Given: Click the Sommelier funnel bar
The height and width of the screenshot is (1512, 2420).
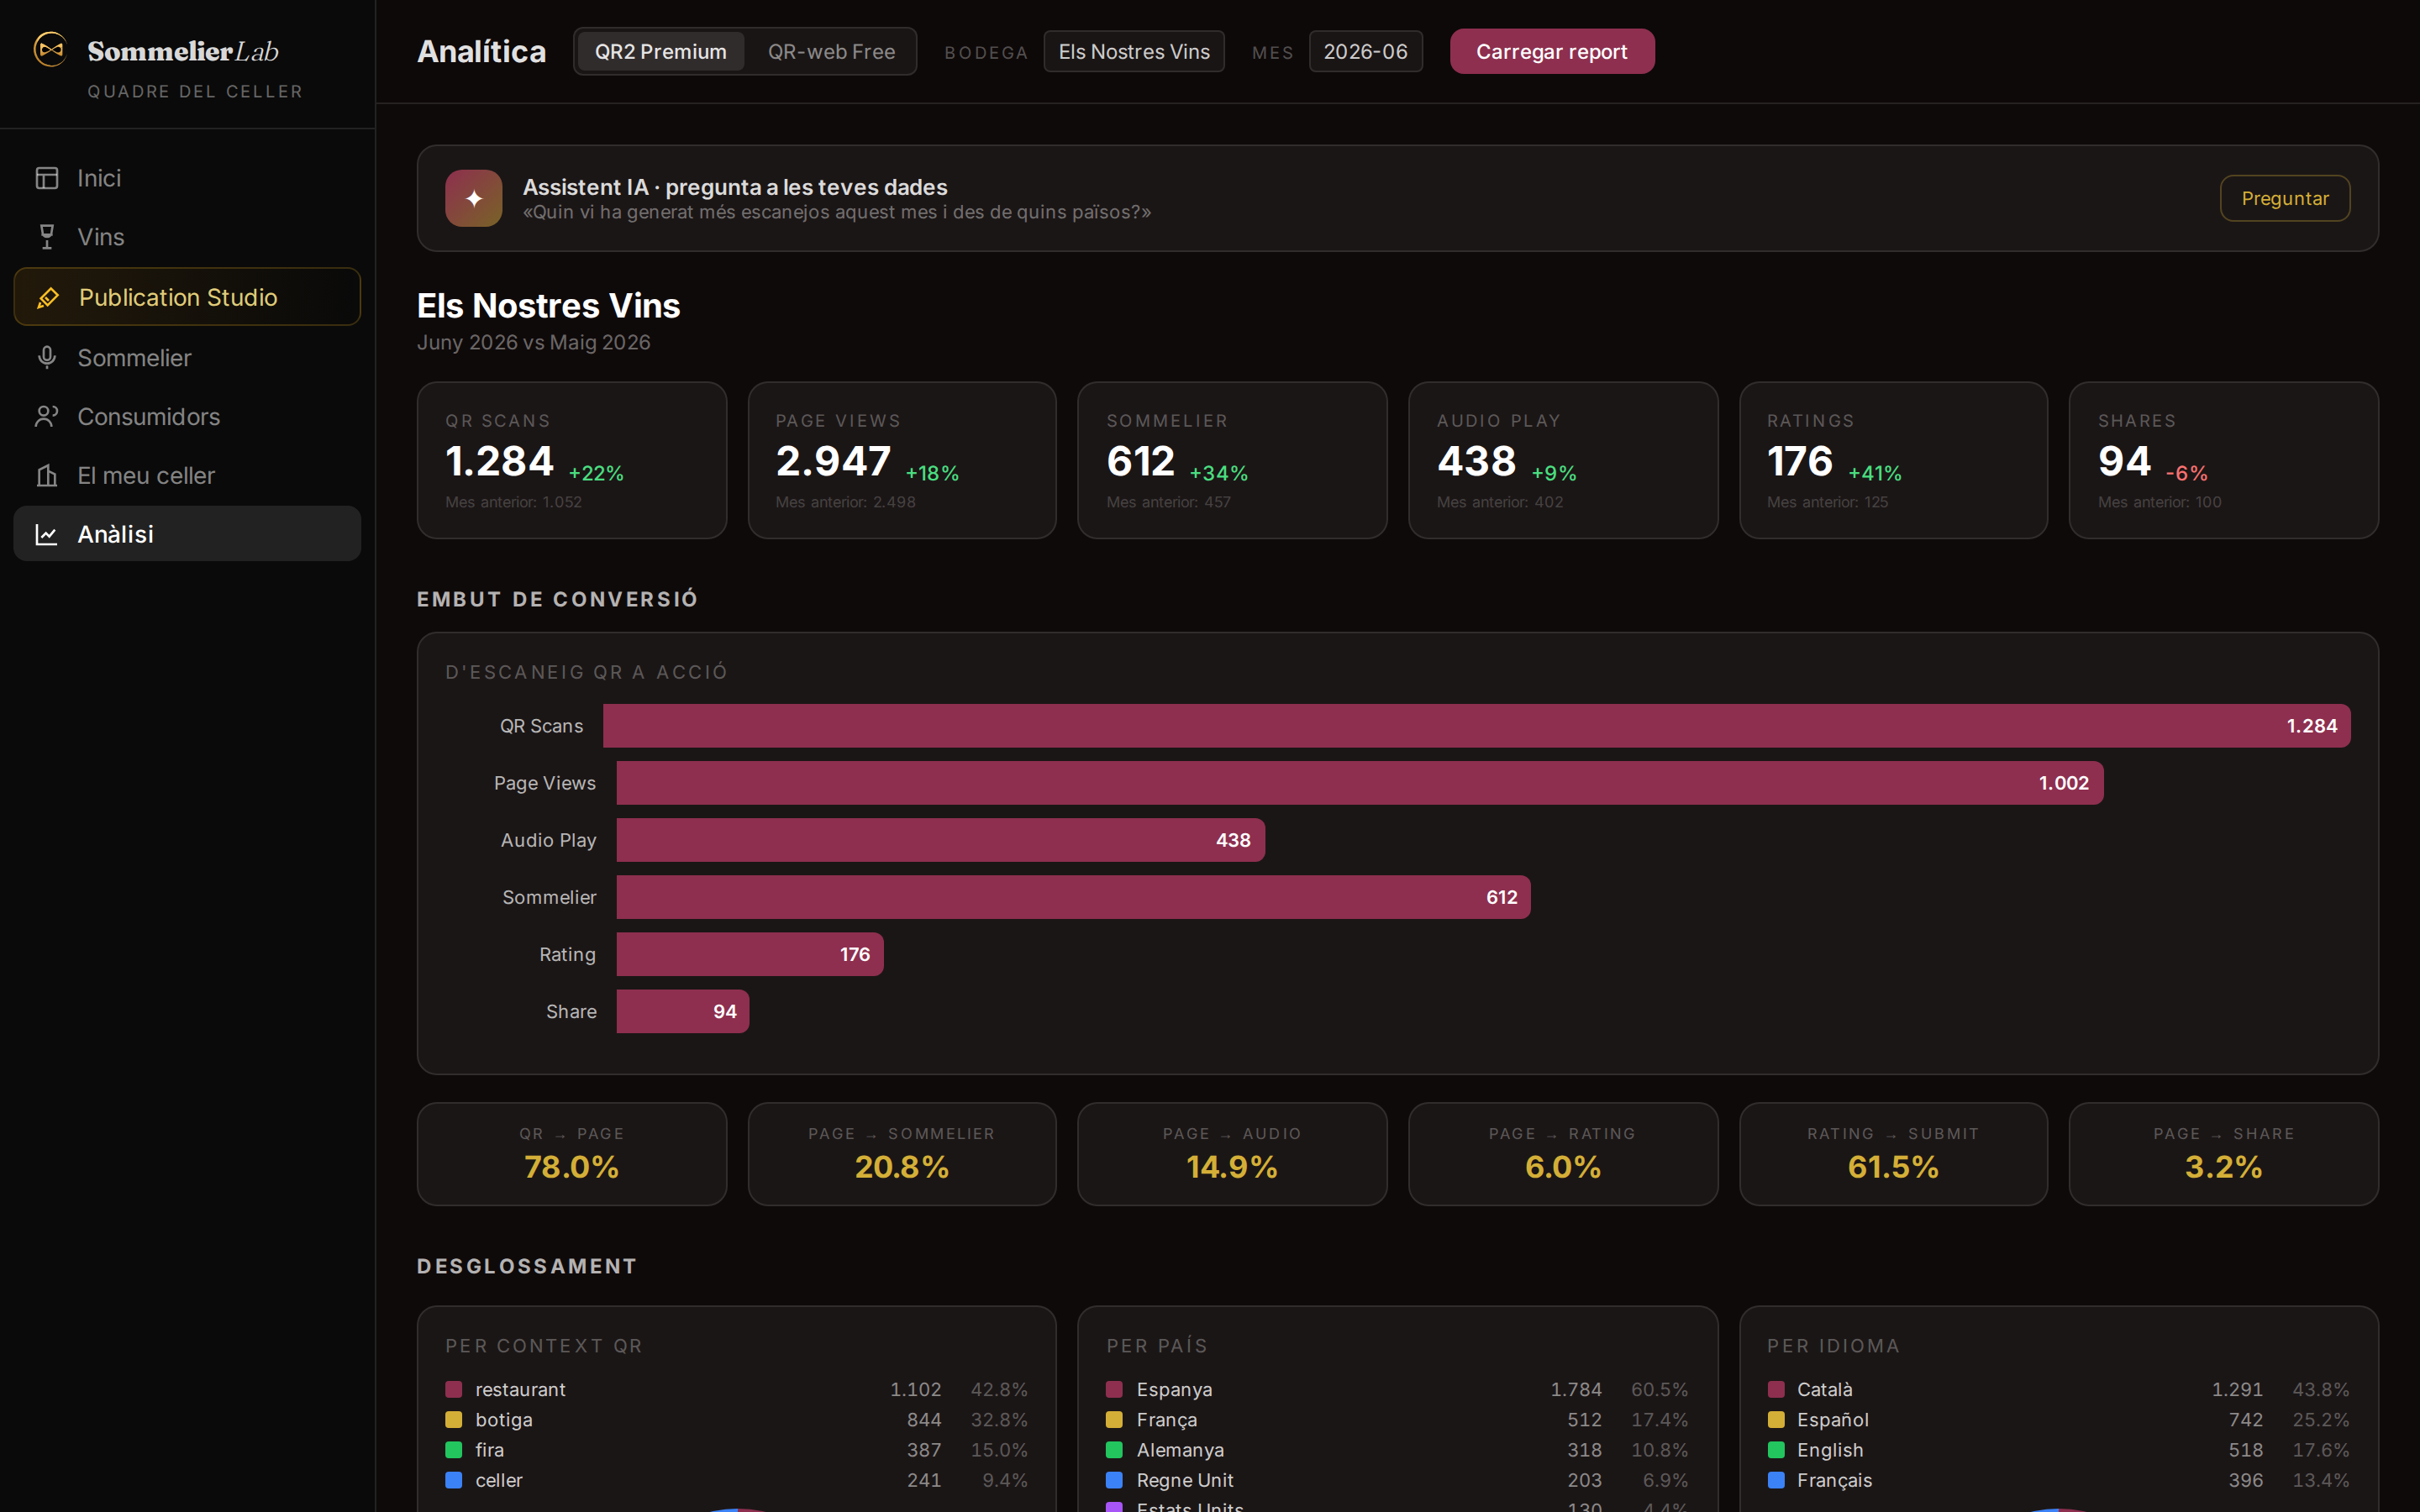Looking at the screenshot, I should click(1074, 897).
